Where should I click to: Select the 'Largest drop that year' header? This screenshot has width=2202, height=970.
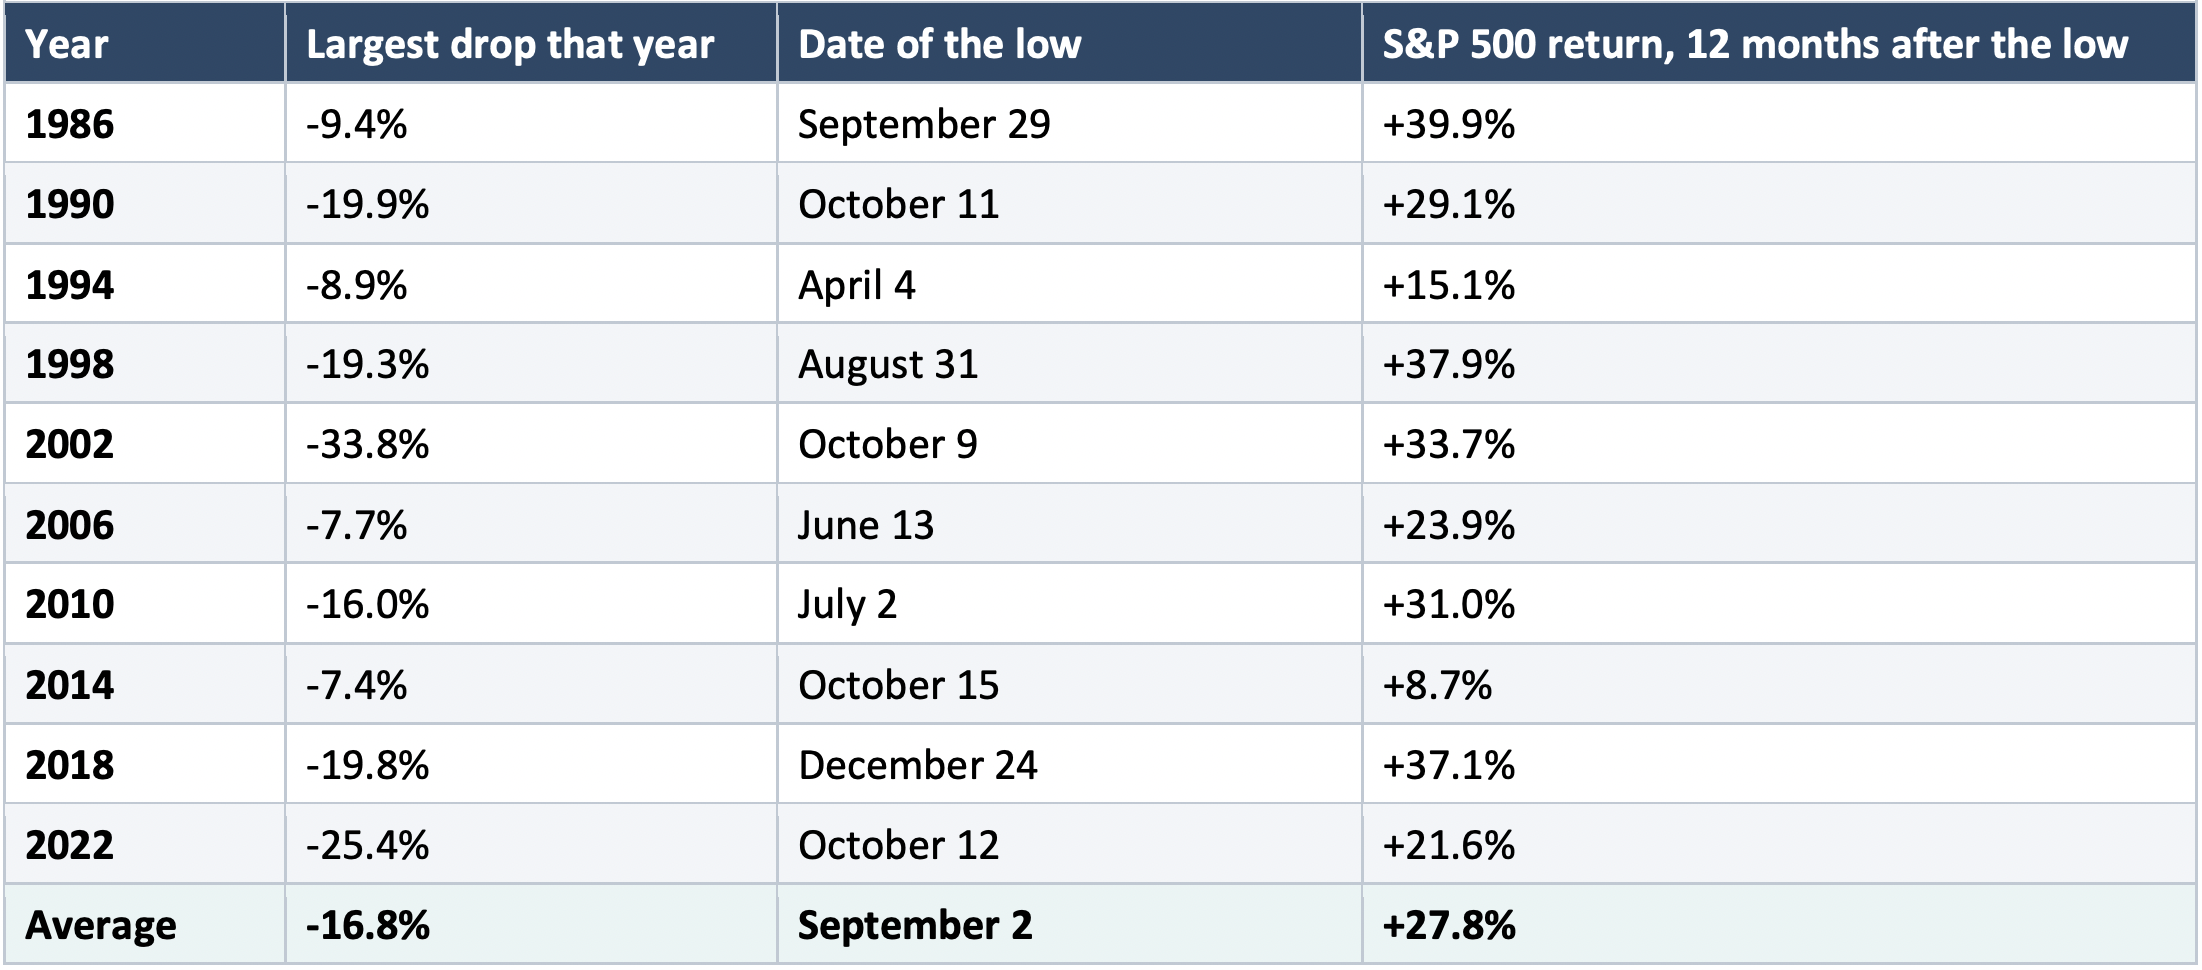pyautogui.click(x=531, y=43)
